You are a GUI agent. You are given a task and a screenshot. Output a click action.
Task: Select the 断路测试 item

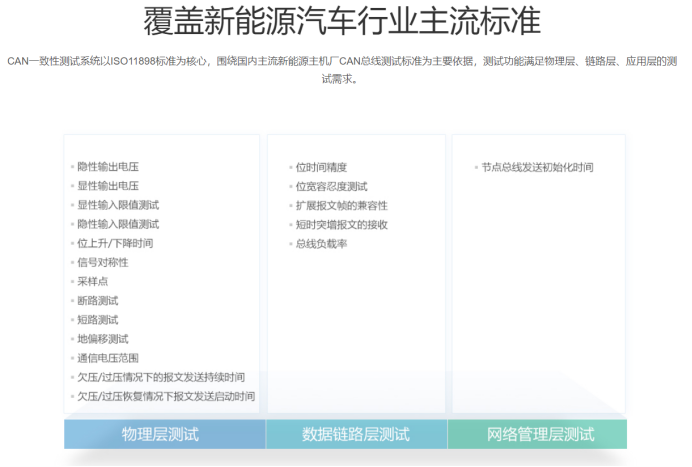point(98,301)
